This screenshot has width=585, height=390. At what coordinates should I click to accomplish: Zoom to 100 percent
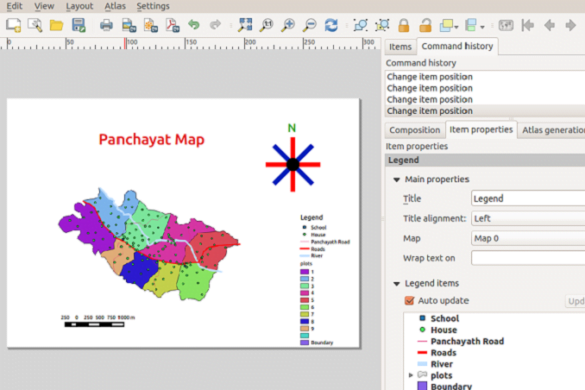[x=266, y=25]
